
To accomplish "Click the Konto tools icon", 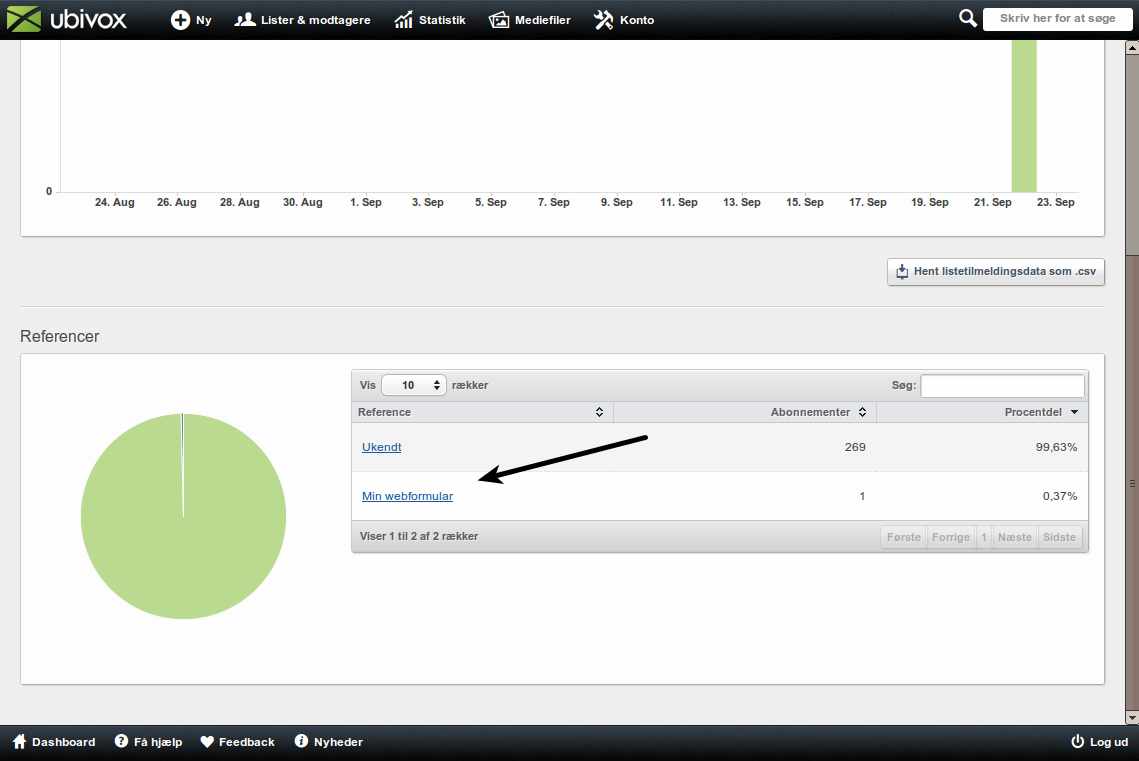I will pos(604,20).
